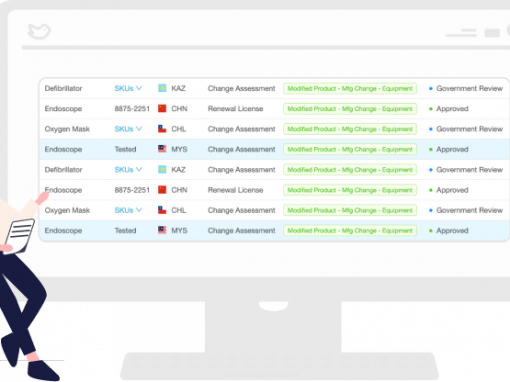Viewport: 510px width, 382px height.
Task: Click green status dot of first Approved row
Action: [431, 109]
